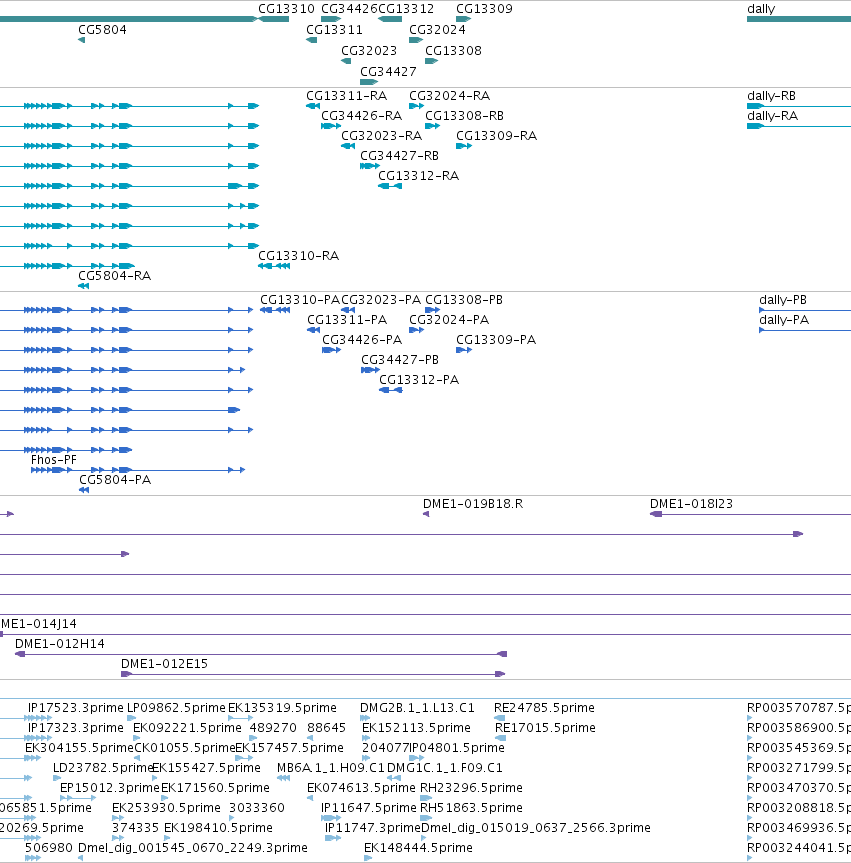The width and height of the screenshot is (851, 863).
Task: Select the CG5804 gene label
Action: pyautogui.click(x=102, y=30)
